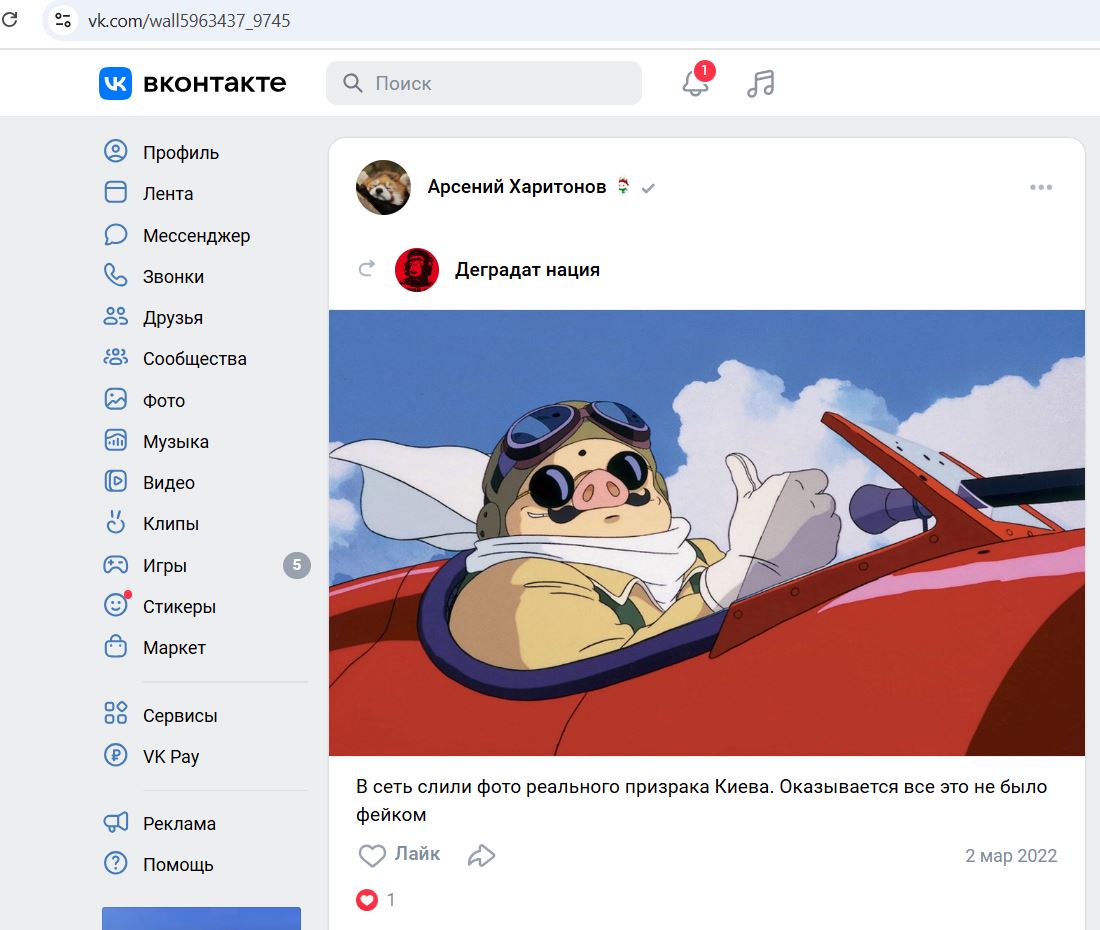The height and width of the screenshot is (930, 1100).
Task: Open Арсений Харитонов's profile name link
Action: pyautogui.click(x=517, y=187)
